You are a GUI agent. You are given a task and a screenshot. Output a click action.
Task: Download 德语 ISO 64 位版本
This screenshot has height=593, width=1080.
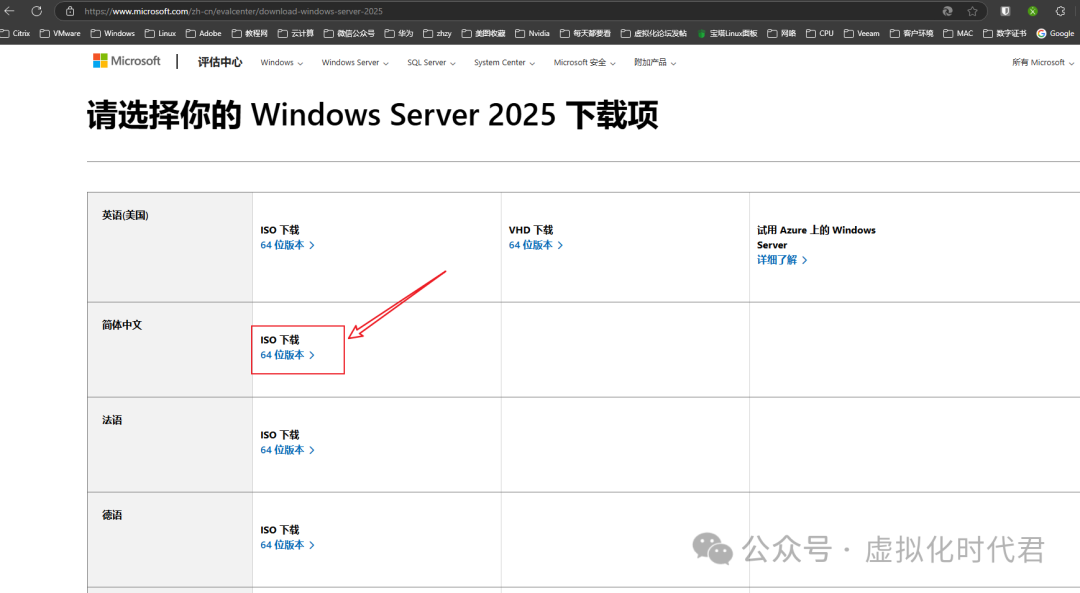[287, 545]
